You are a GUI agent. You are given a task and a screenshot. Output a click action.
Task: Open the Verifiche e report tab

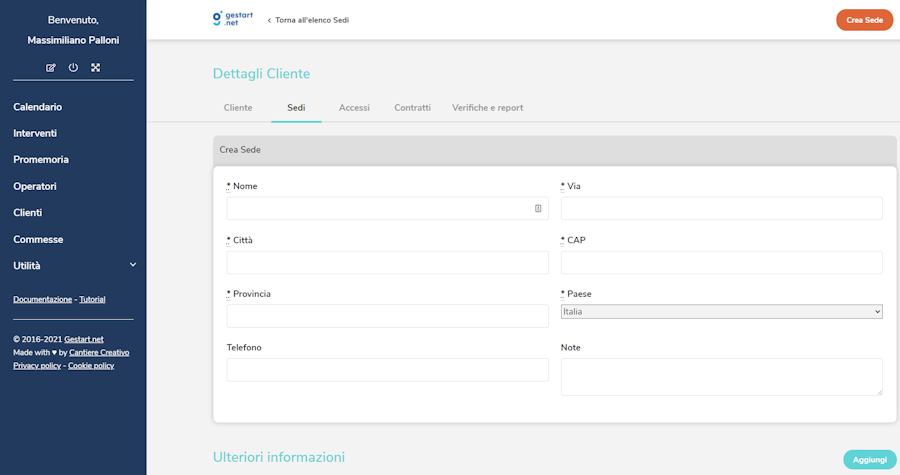[487, 108]
